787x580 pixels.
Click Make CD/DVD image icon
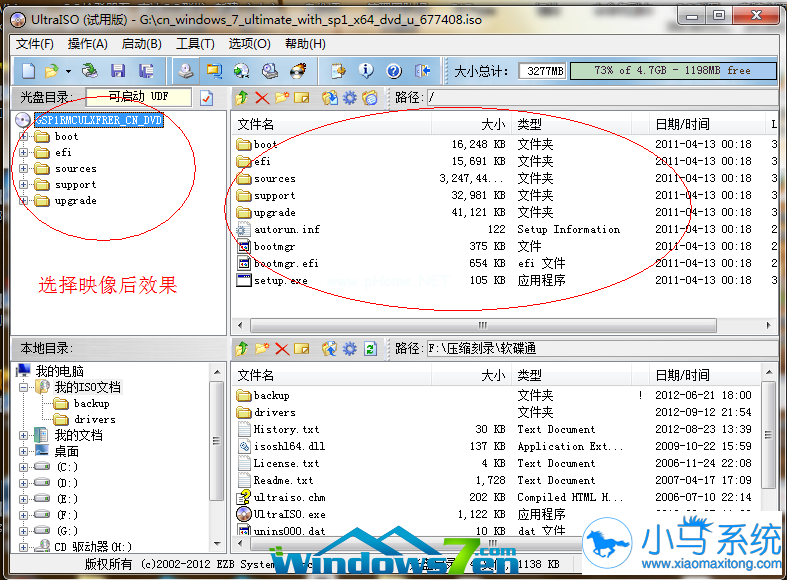[x=186, y=71]
